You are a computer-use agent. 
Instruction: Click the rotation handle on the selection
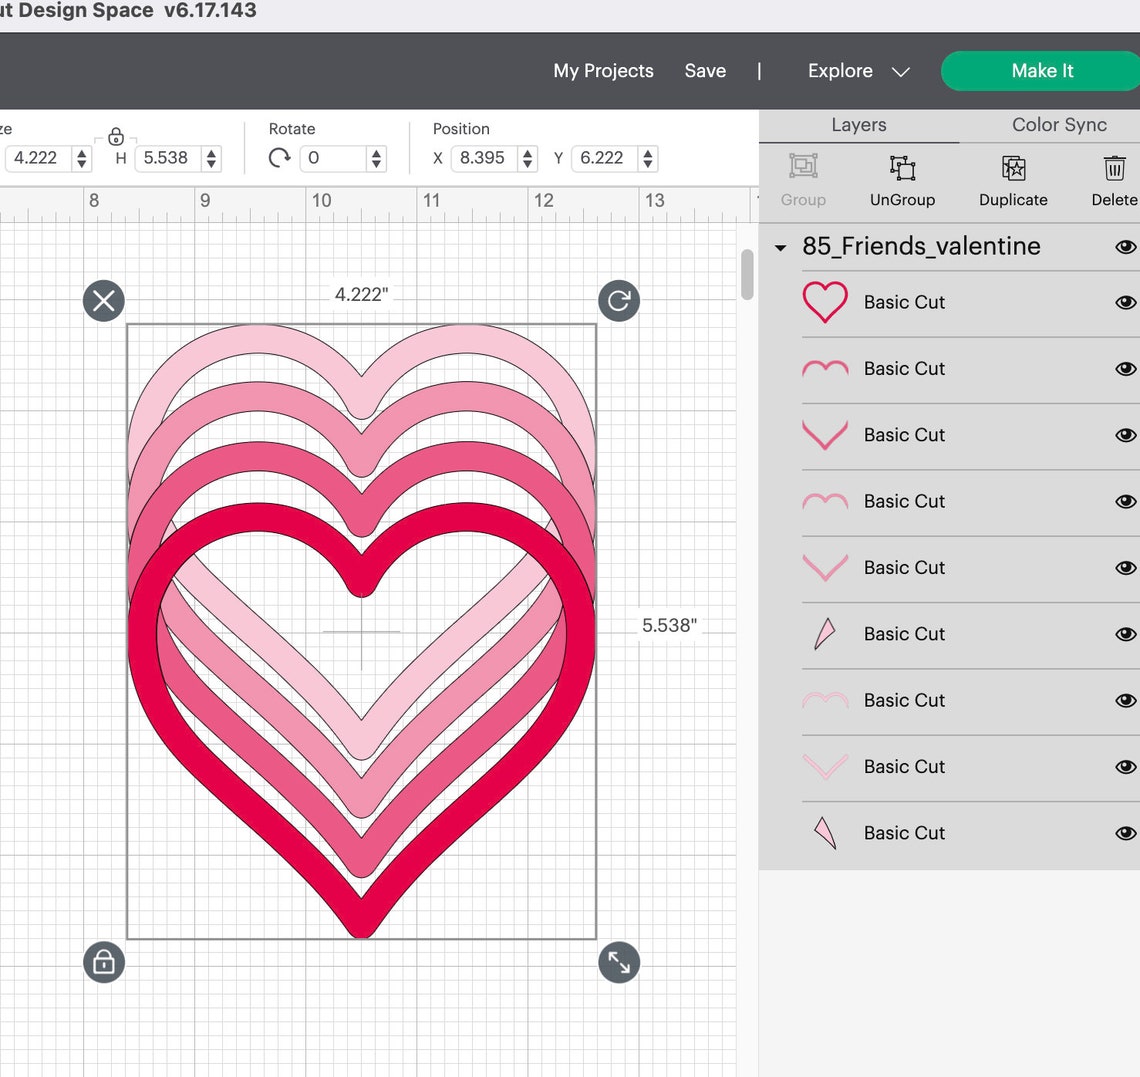[x=618, y=300]
